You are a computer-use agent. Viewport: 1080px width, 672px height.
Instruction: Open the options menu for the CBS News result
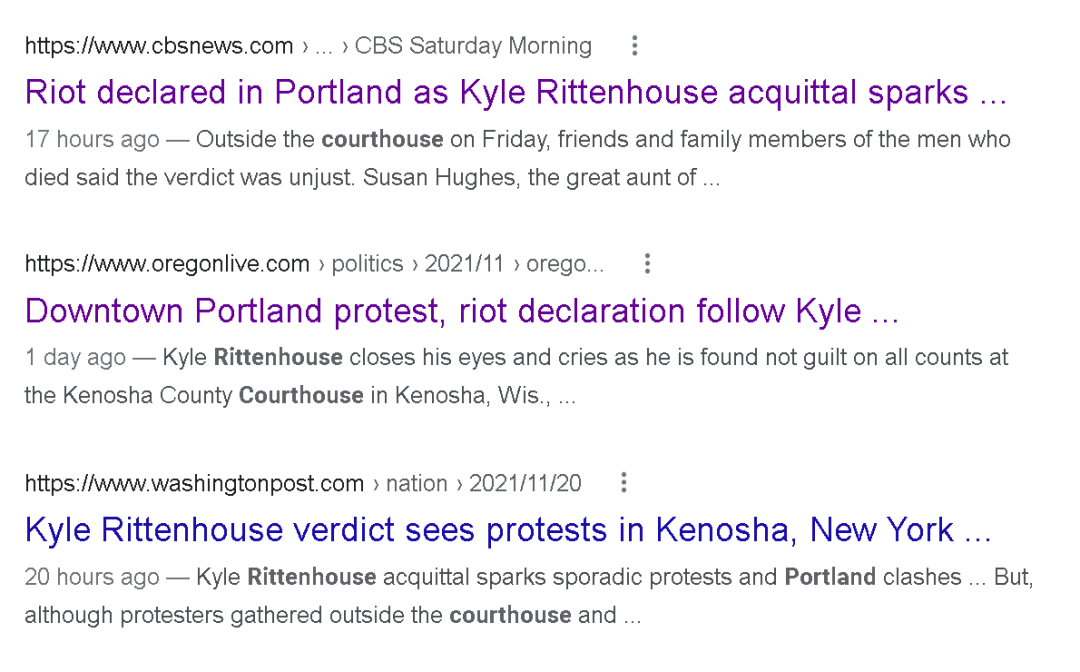(x=634, y=46)
